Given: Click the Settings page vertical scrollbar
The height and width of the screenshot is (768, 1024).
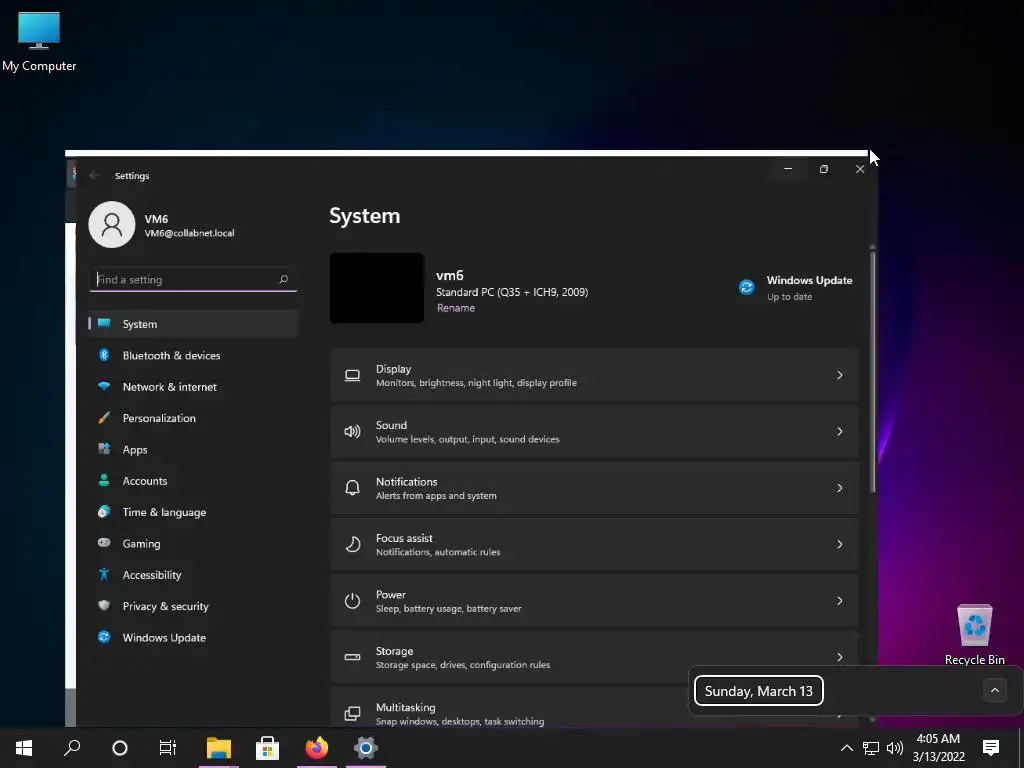Looking at the screenshot, I should (872, 371).
